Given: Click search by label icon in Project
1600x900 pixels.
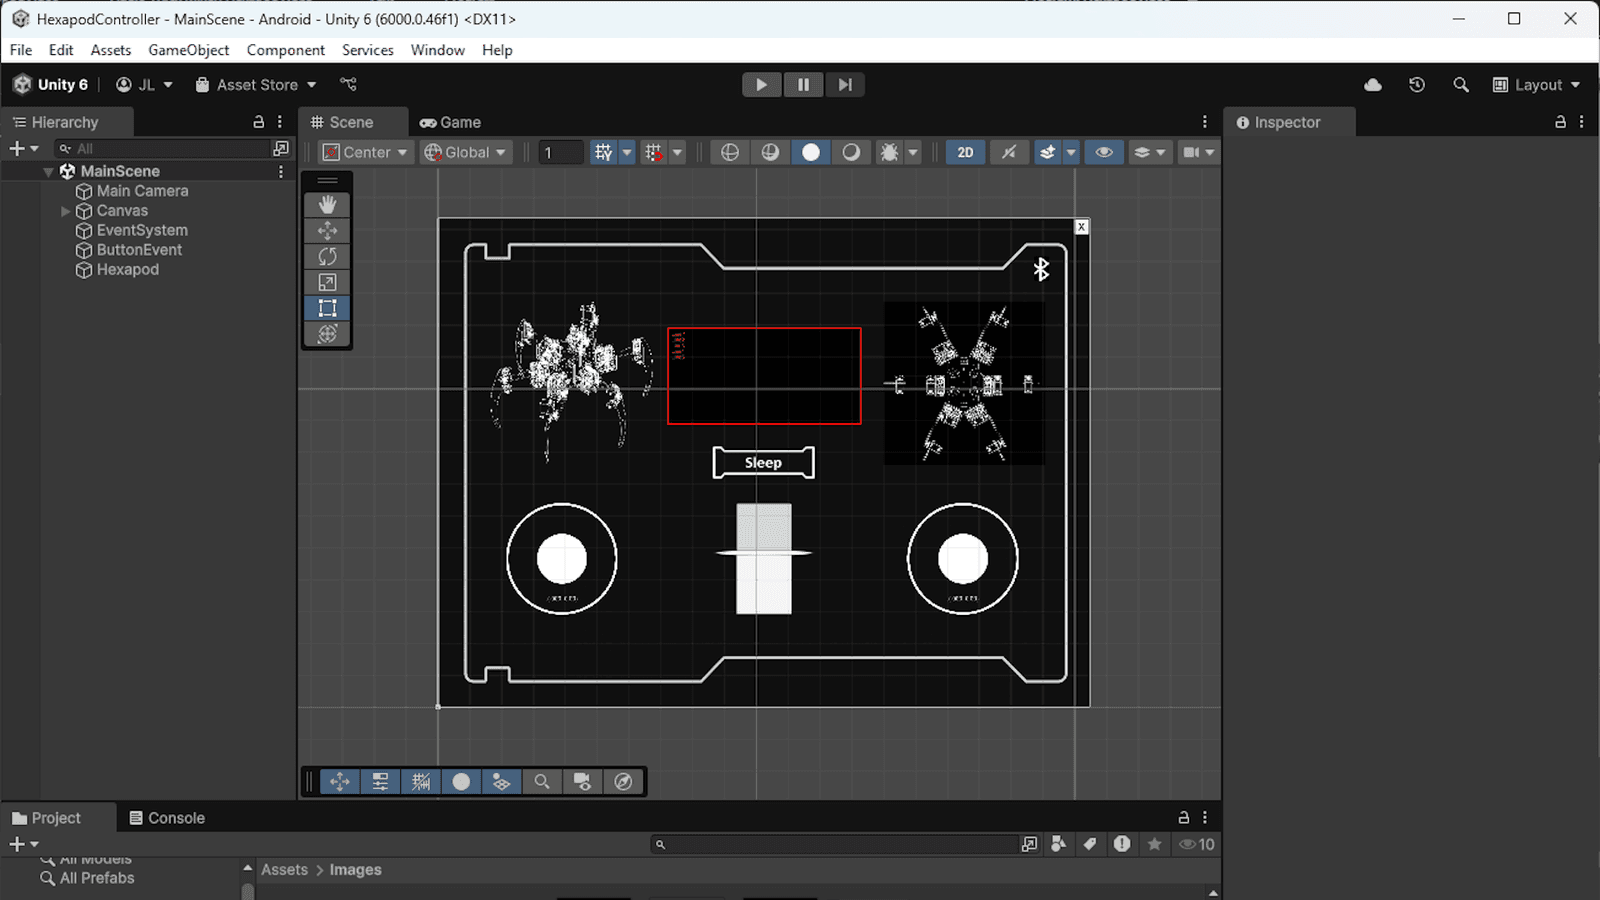Looking at the screenshot, I should point(1090,844).
